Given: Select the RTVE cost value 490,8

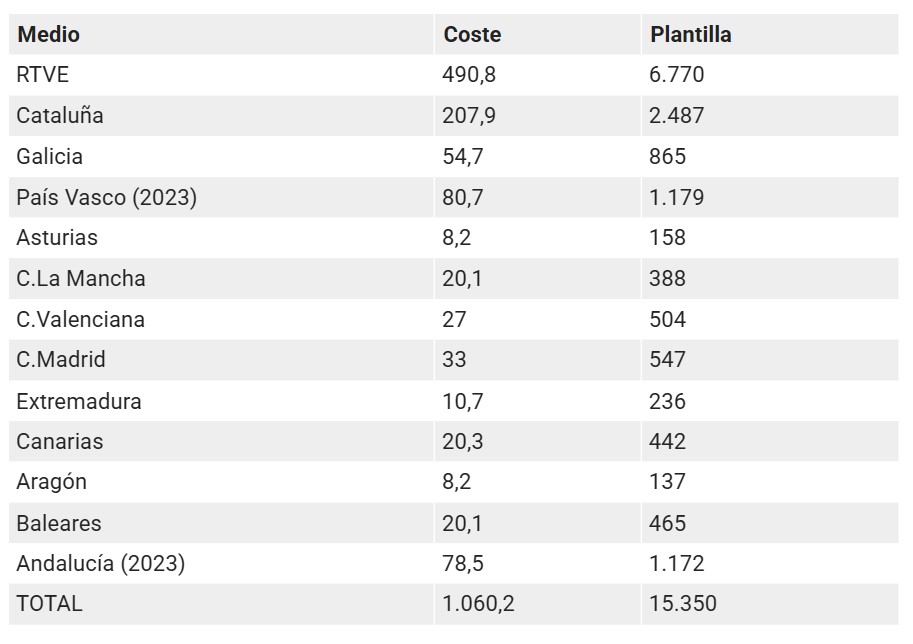Looking at the screenshot, I should tap(468, 75).
